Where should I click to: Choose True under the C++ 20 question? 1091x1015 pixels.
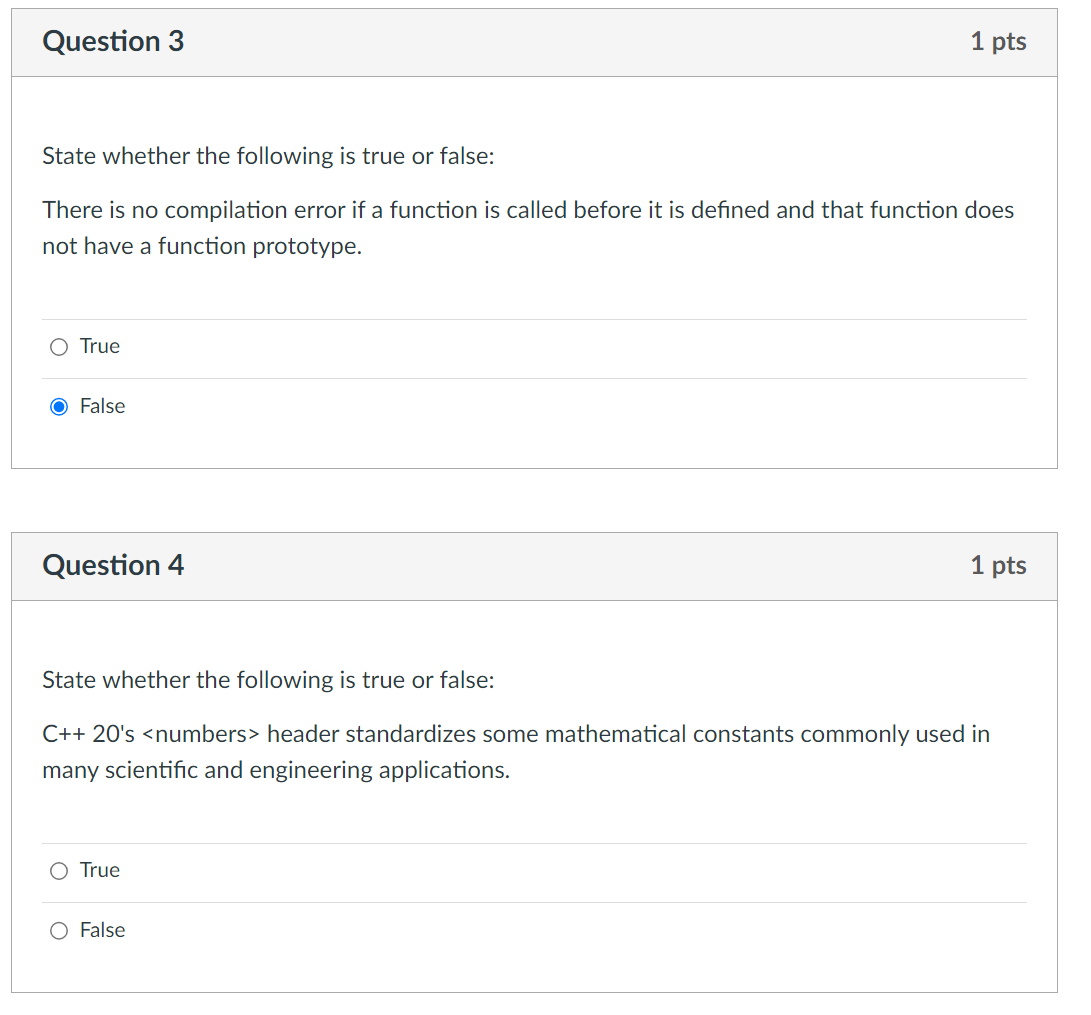pyautogui.click(x=59, y=870)
